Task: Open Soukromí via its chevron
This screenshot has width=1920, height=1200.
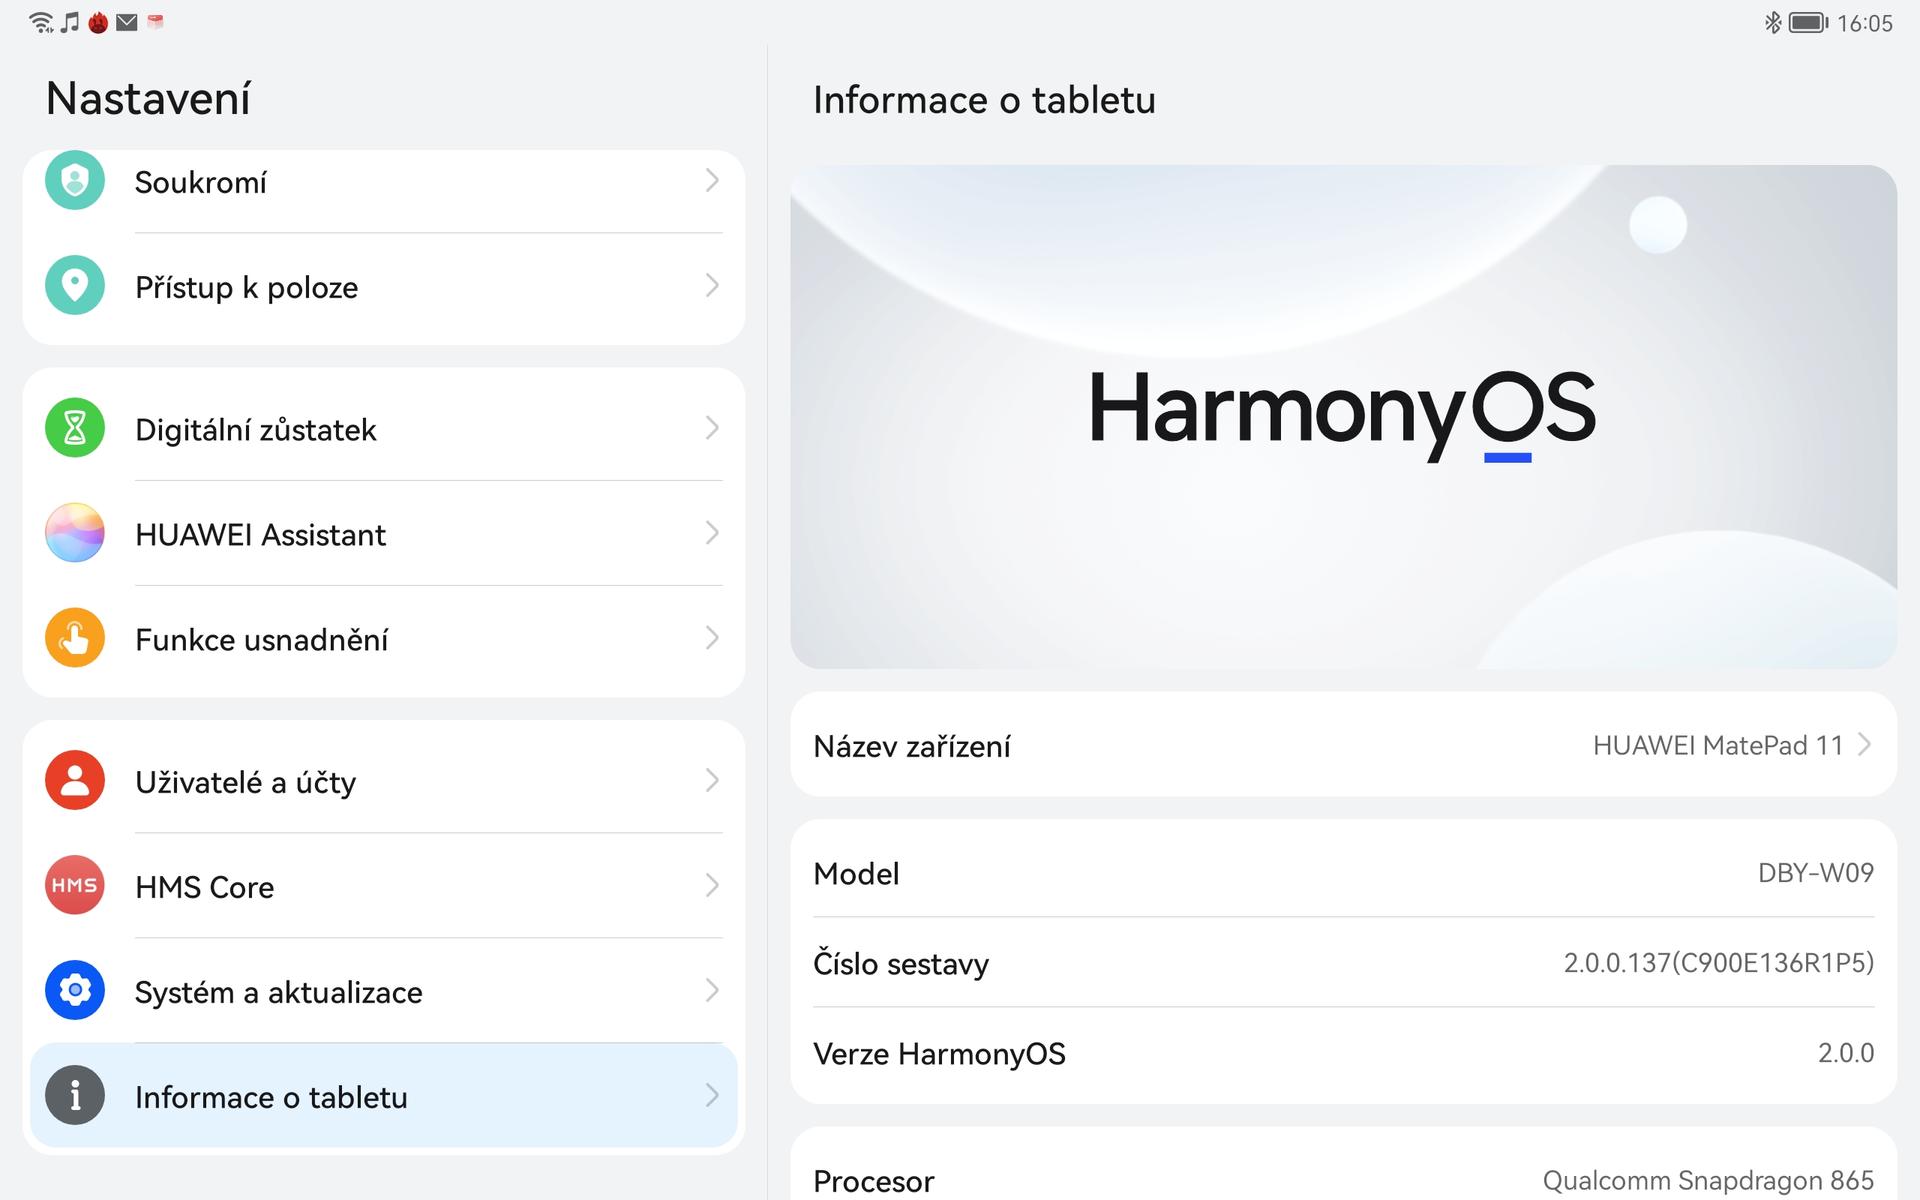Action: (x=712, y=180)
